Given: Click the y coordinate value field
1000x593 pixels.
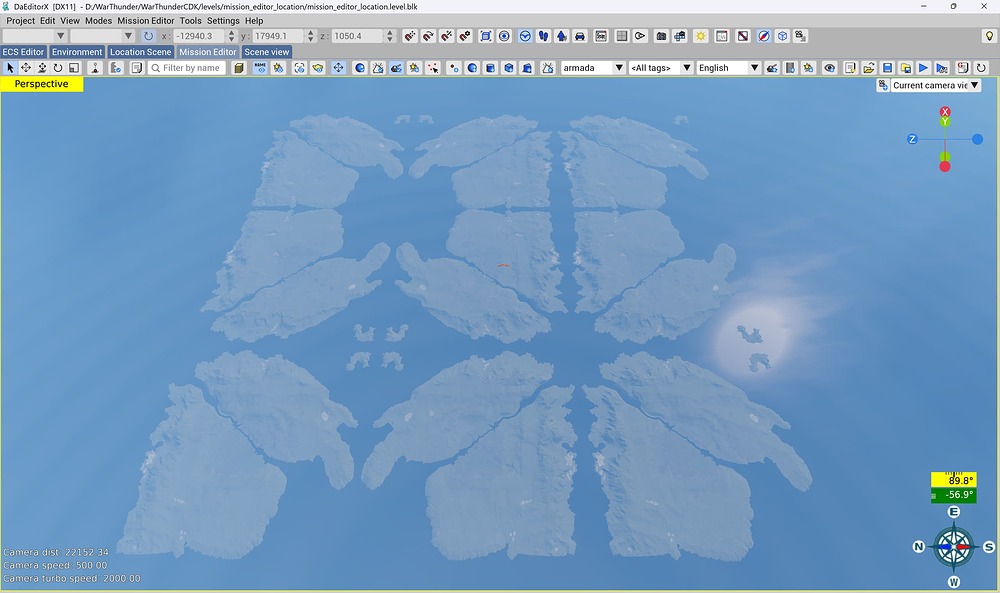Looking at the screenshot, I should click(278, 36).
